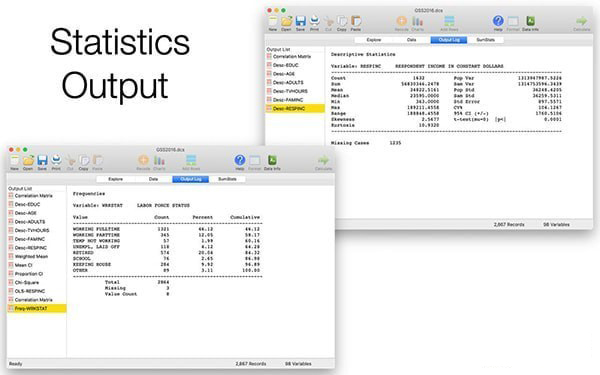Click Format icon in front Frequencies window
This screenshot has width=600, height=375.
(x=255, y=160)
